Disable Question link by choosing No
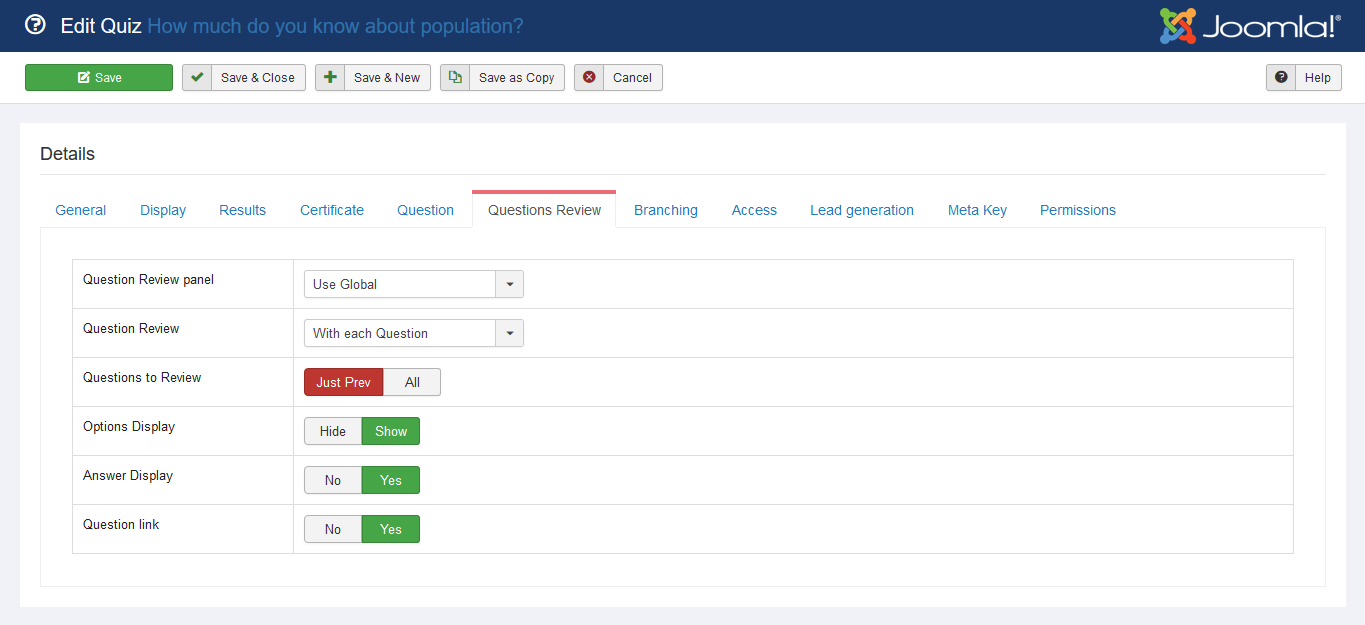Viewport: 1365px width, 625px height. 333,529
